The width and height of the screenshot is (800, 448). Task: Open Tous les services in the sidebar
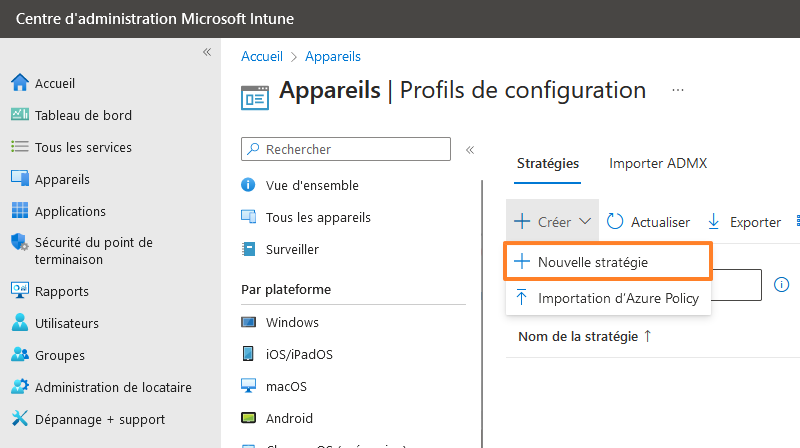(83, 147)
